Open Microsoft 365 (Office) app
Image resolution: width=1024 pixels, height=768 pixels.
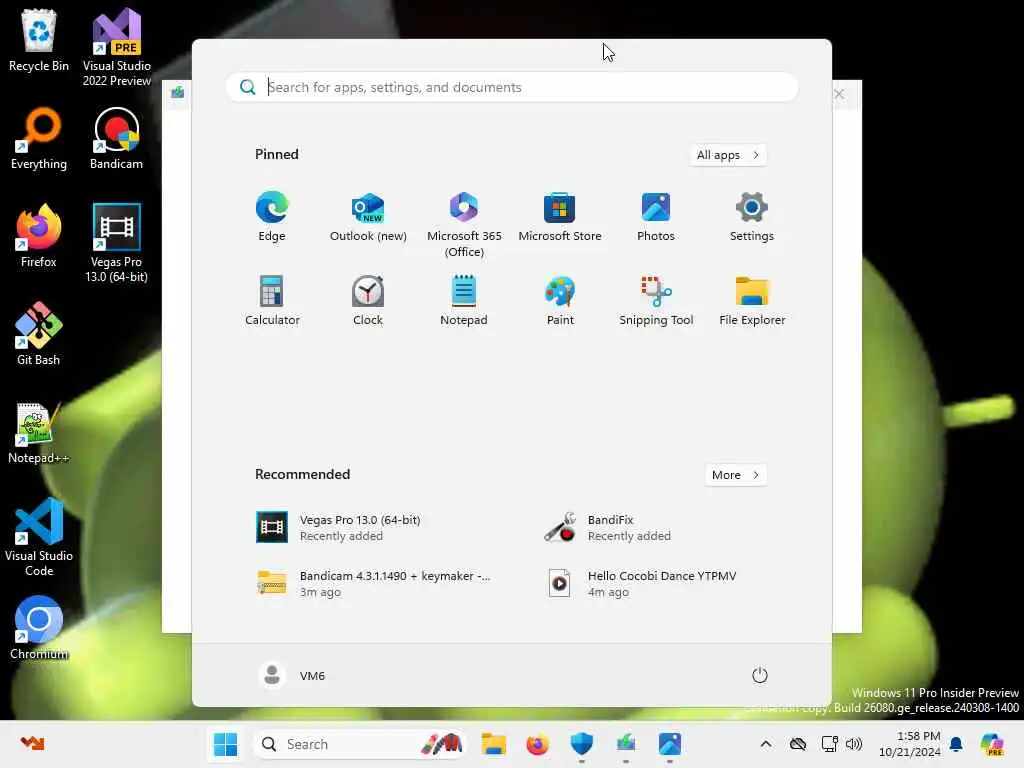(464, 225)
